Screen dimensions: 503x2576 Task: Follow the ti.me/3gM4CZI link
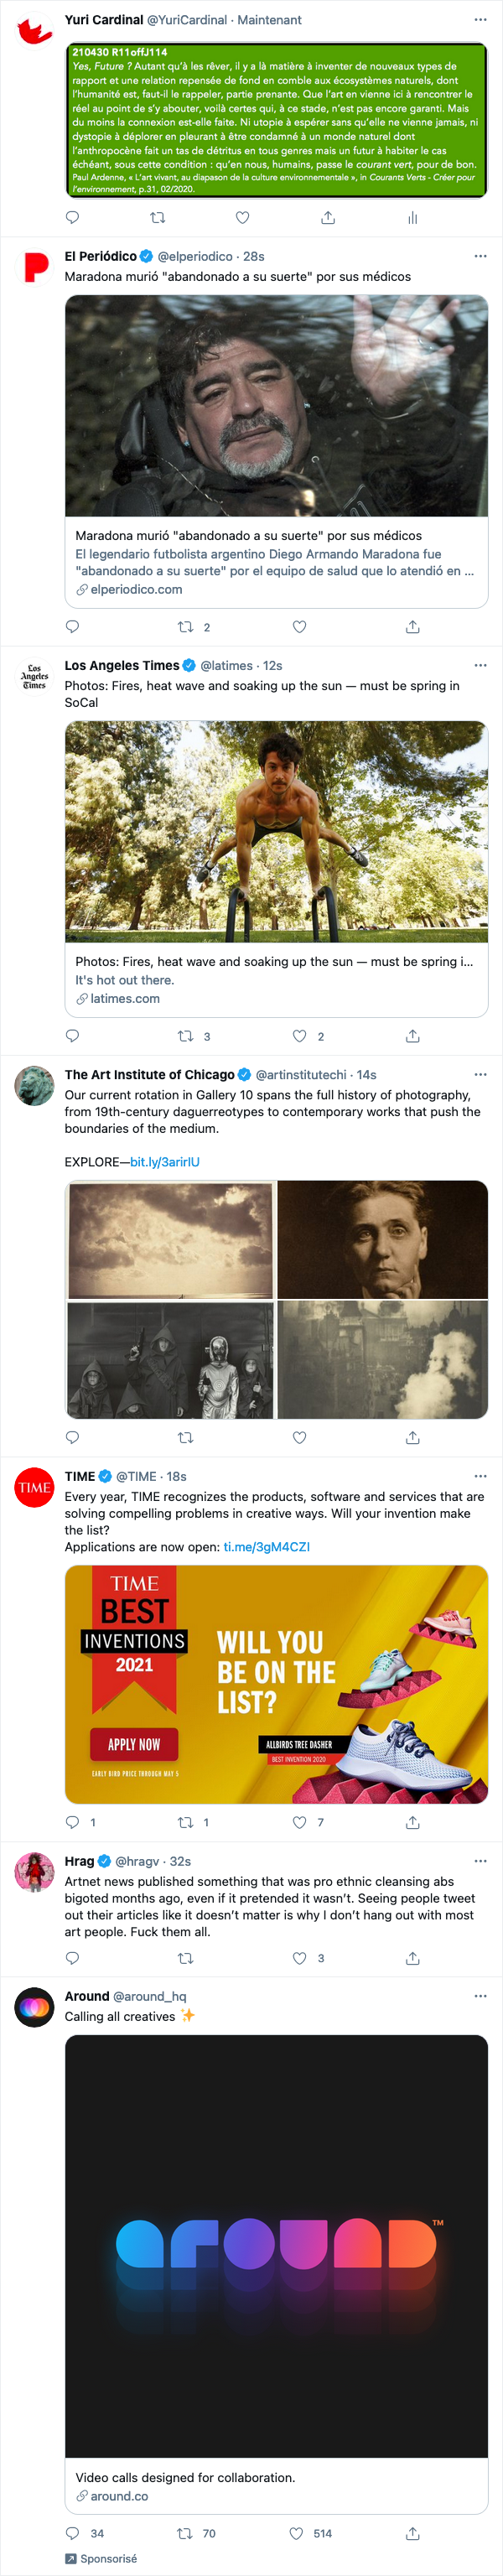click(266, 1546)
